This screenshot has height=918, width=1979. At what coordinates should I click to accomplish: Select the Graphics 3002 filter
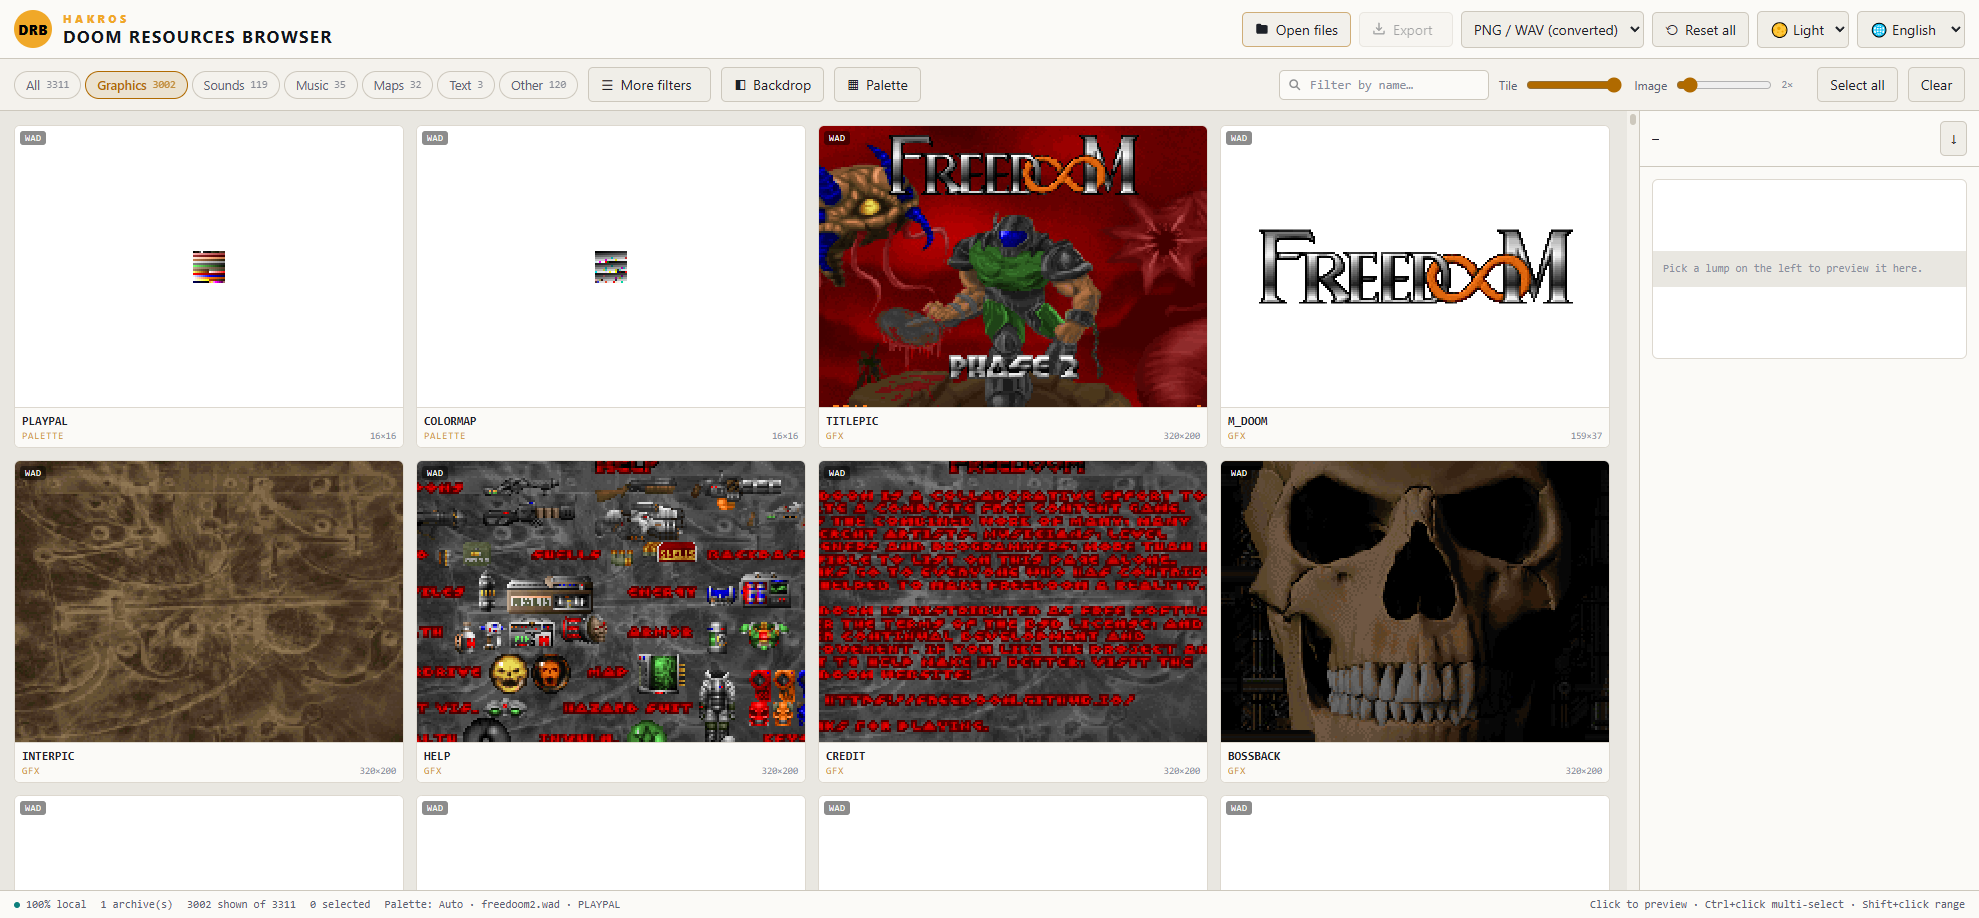136,85
